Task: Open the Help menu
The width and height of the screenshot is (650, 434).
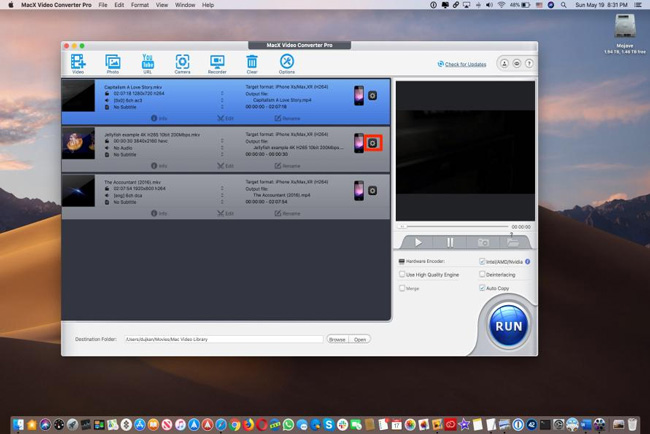Action: pos(208,5)
